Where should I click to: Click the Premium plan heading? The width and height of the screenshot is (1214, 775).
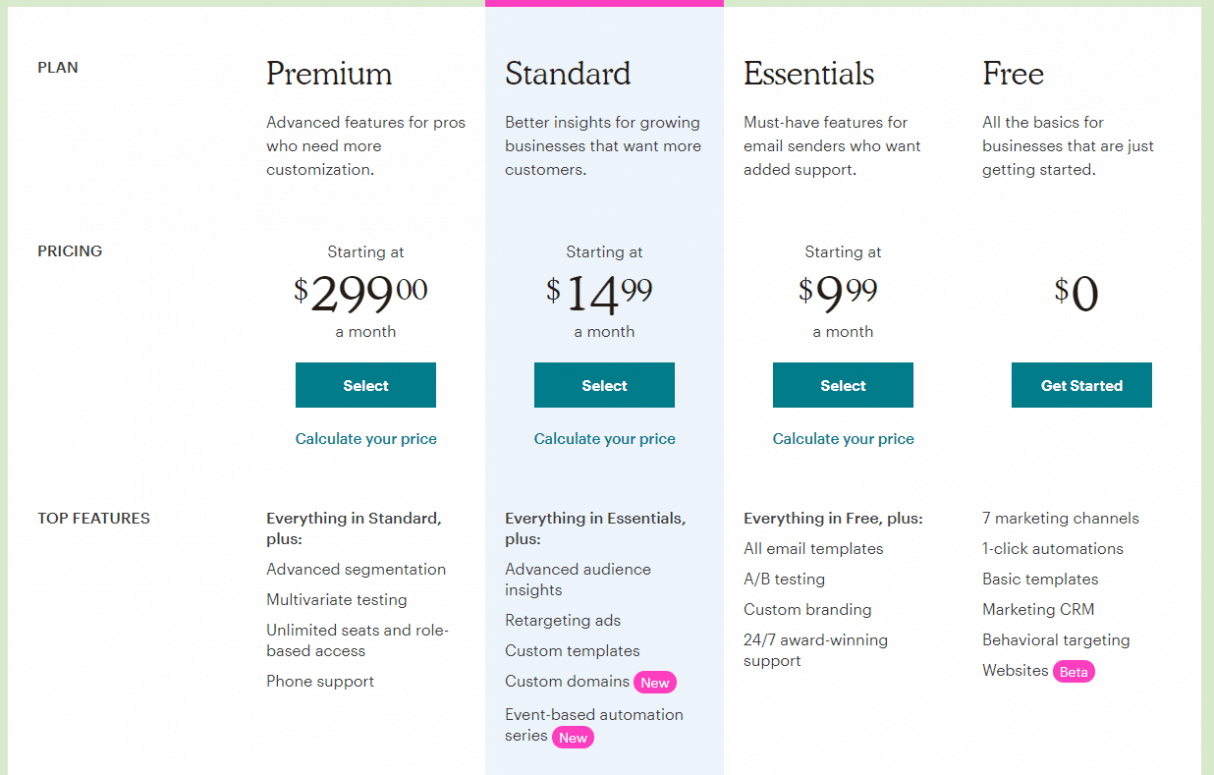coord(329,74)
